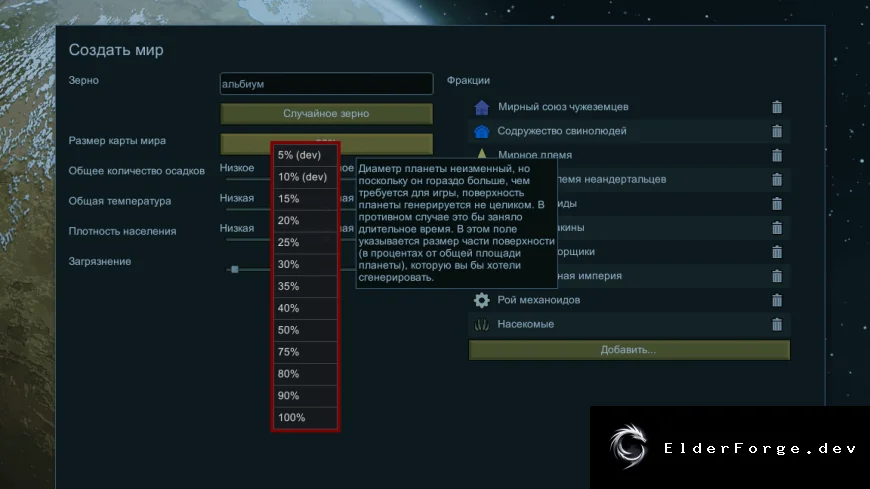870x489 pixels.
Task: Generate a seed with Случайное зерно
Action: coord(326,114)
